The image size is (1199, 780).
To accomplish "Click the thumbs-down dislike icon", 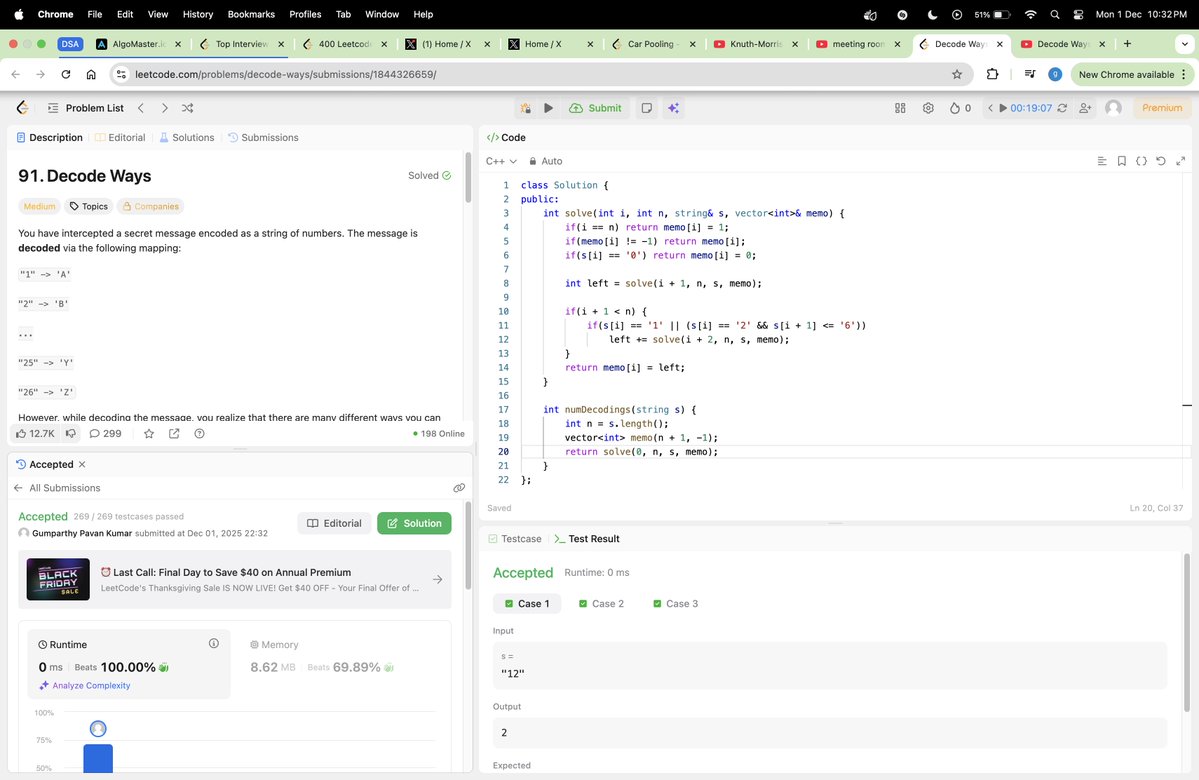I will click(71, 434).
